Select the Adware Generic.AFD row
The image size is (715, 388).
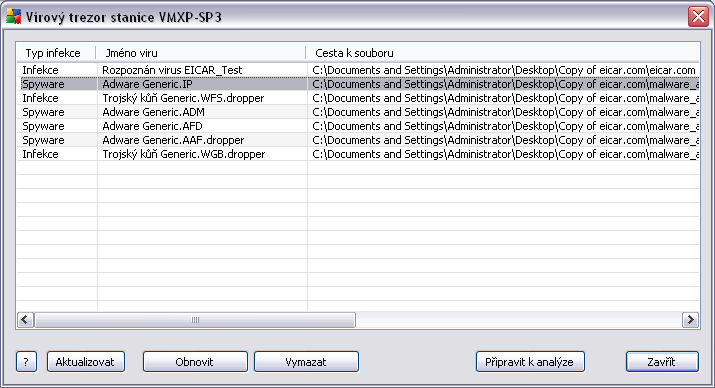[x=358, y=126]
